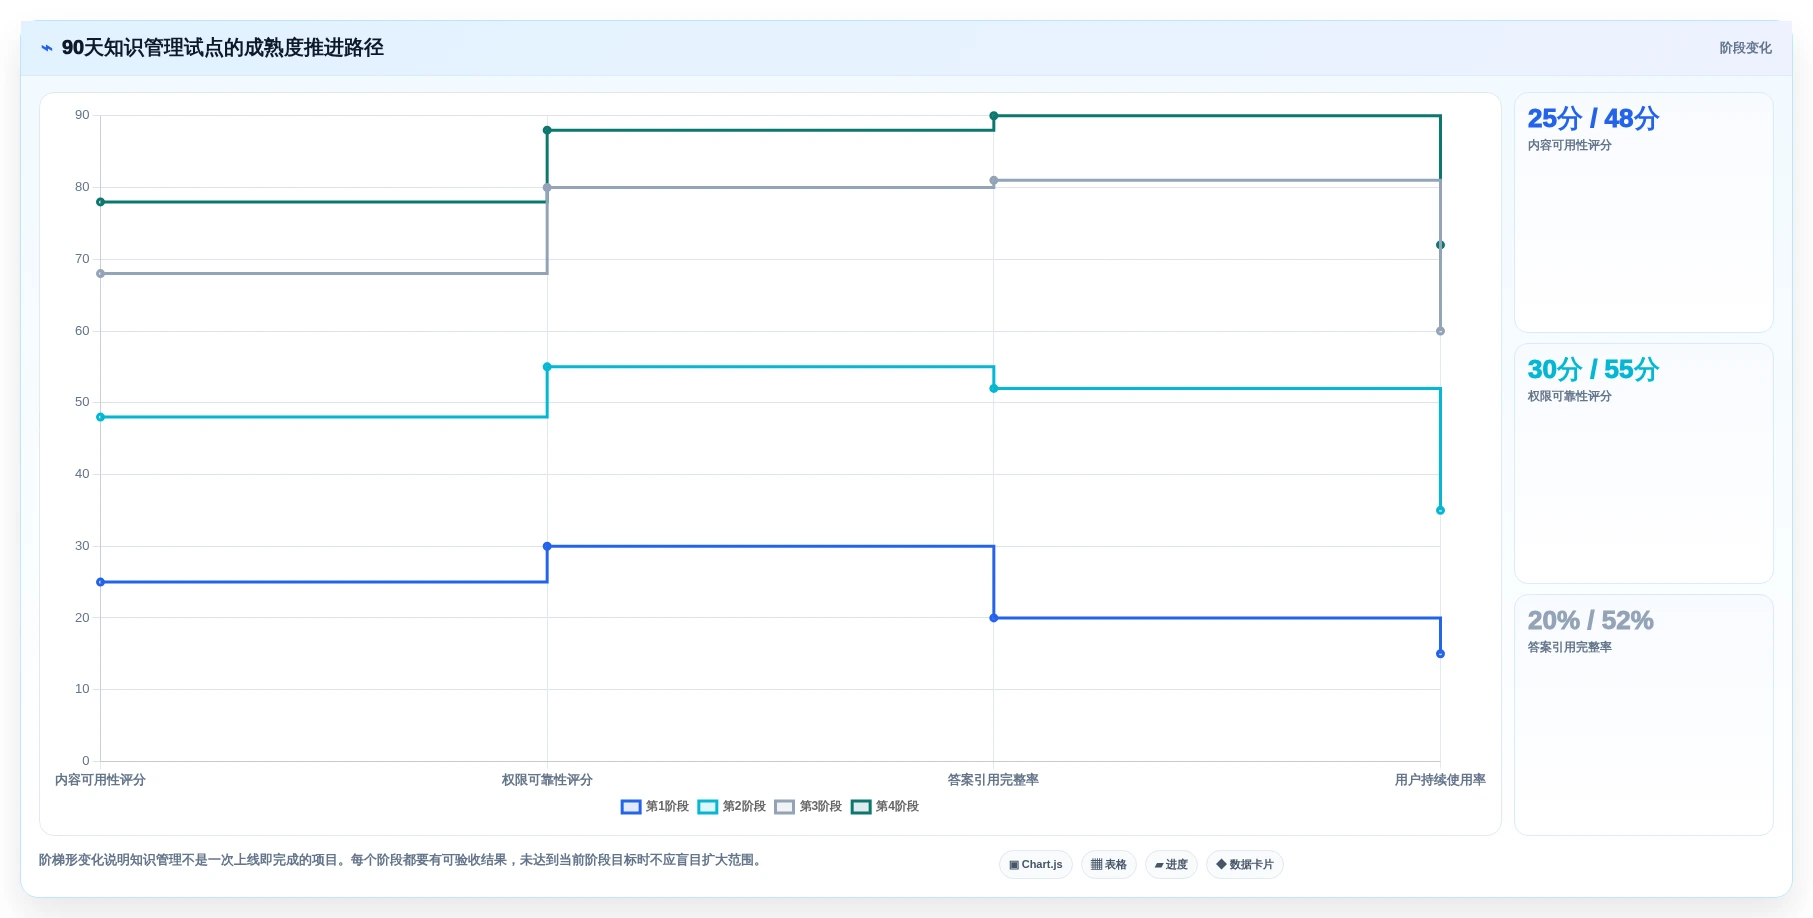Image resolution: width=1813 pixels, height=918 pixels.
Task: Hide 第3阶段 series via legend
Action: click(x=809, y=806)
